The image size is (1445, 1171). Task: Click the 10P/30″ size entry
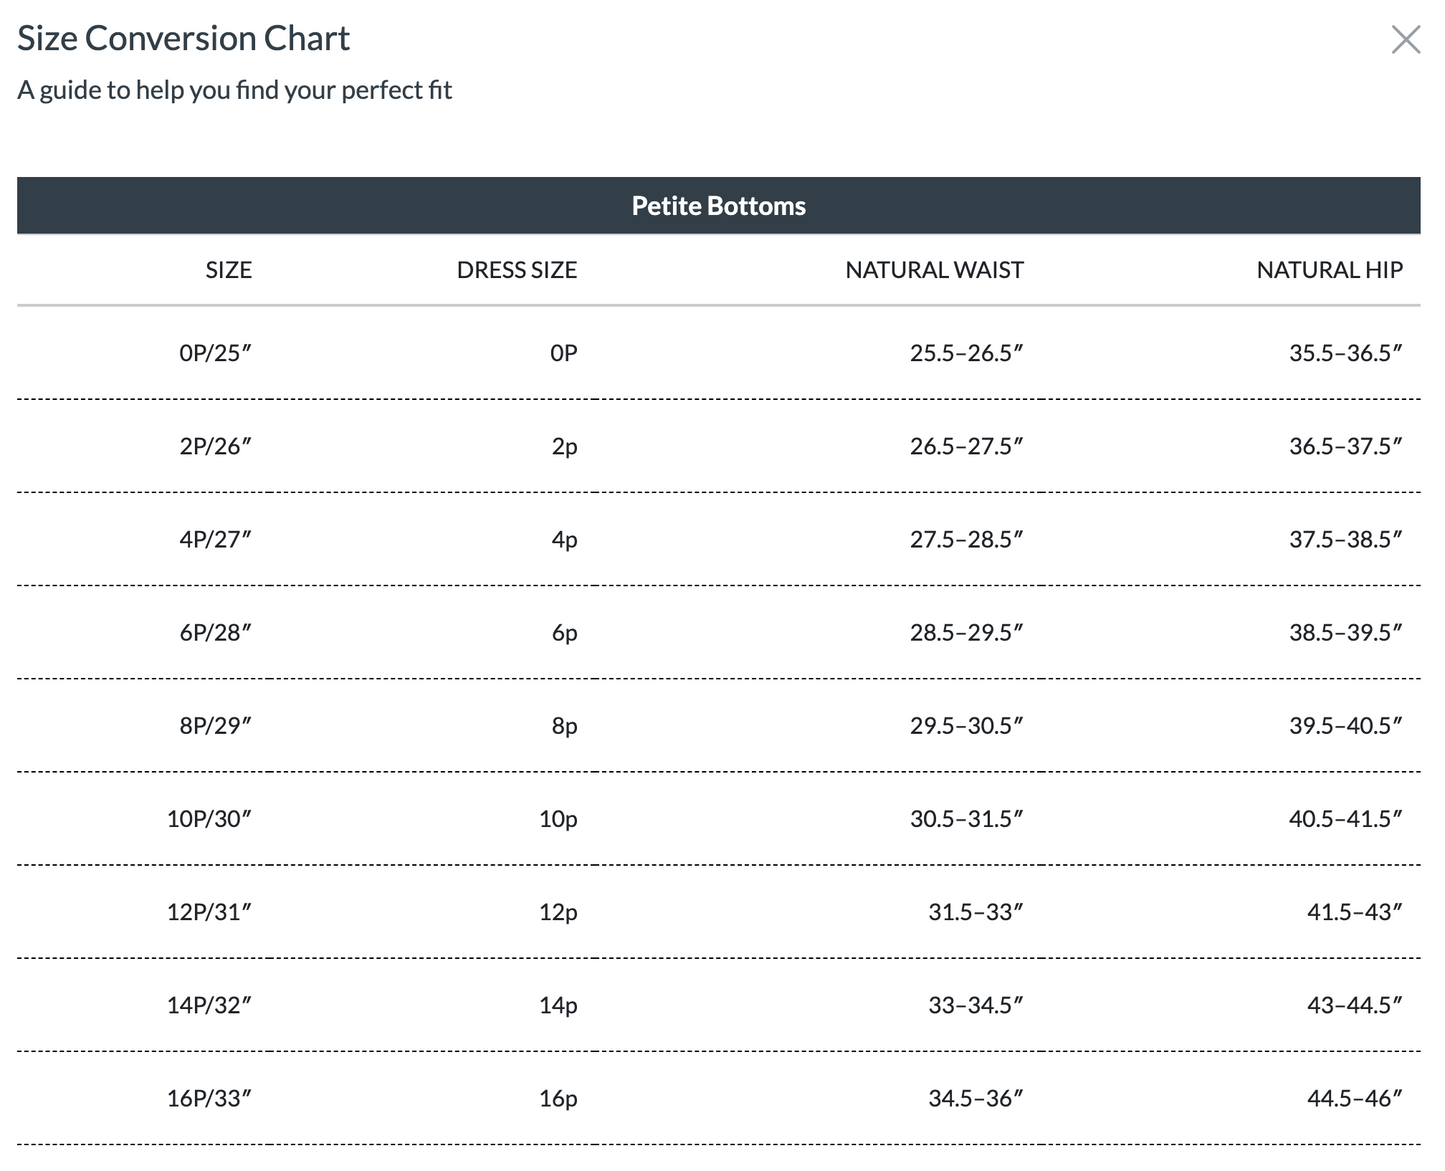click(209, 818)
